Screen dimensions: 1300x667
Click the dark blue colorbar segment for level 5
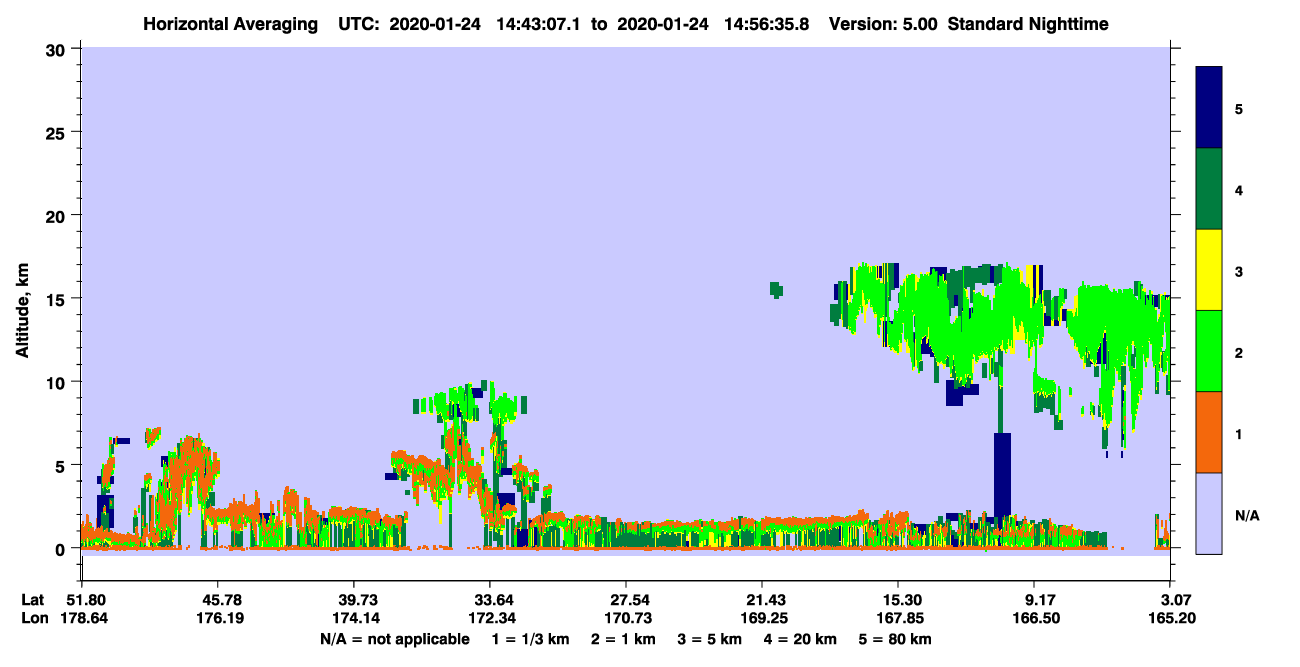(x=1209, y=107)
